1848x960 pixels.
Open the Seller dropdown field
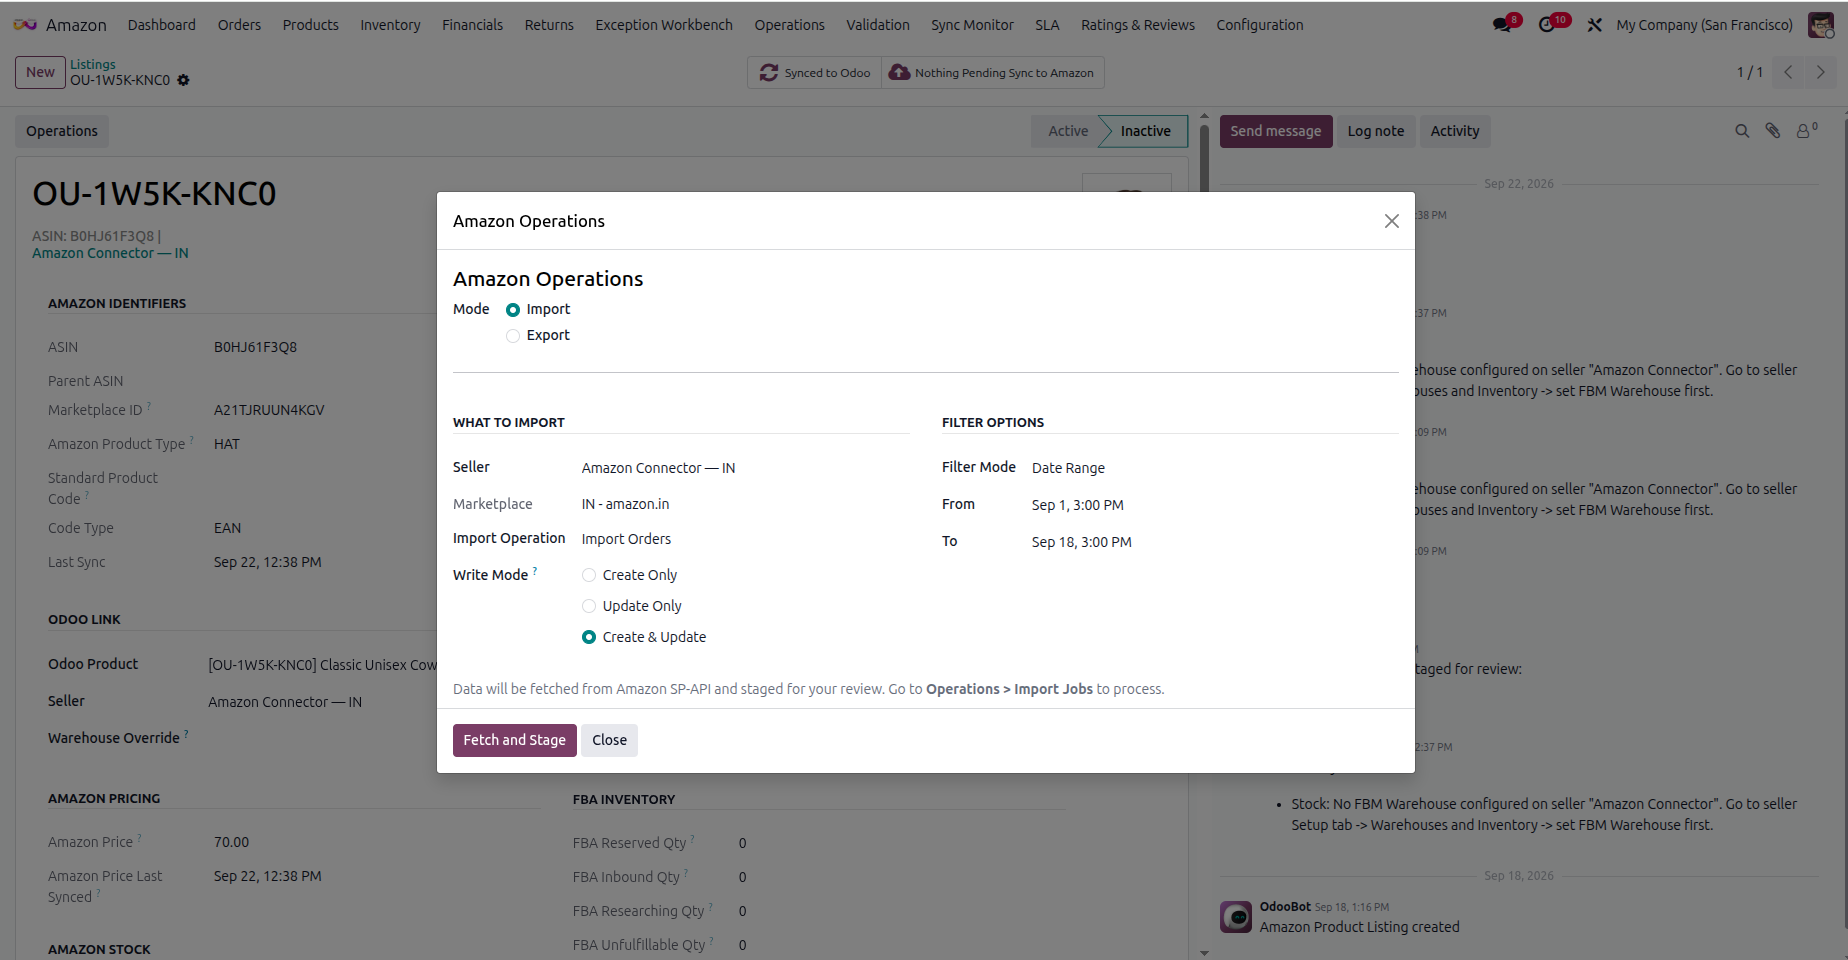pyautogui.click(x=744, y=468)
